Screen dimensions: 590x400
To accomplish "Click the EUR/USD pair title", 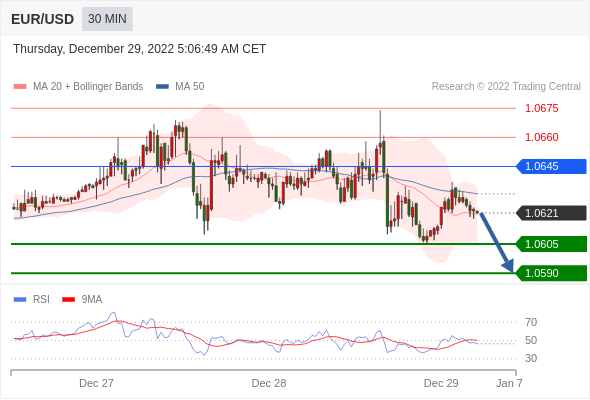I will (43, 19).
